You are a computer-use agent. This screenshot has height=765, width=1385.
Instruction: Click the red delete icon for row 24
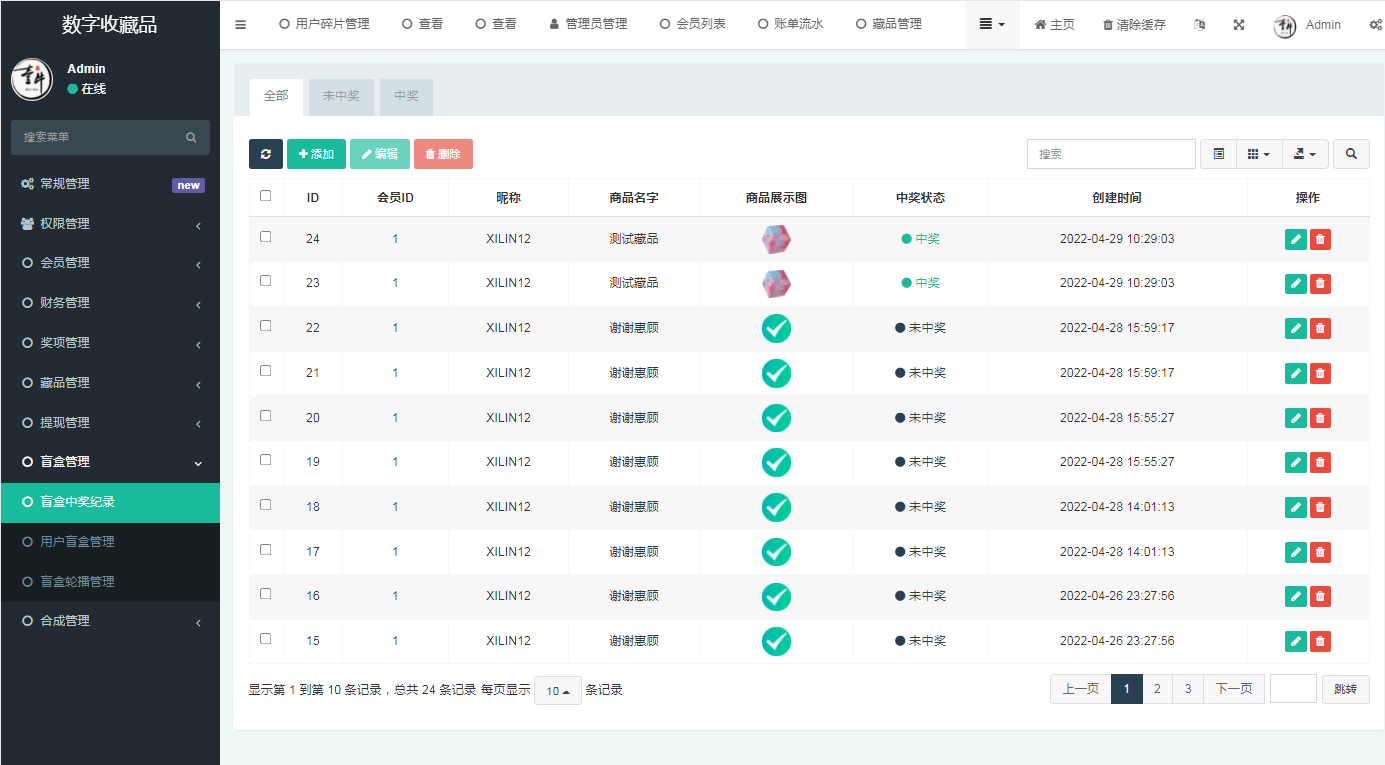pyautogui.click(x=1320, y=239)
